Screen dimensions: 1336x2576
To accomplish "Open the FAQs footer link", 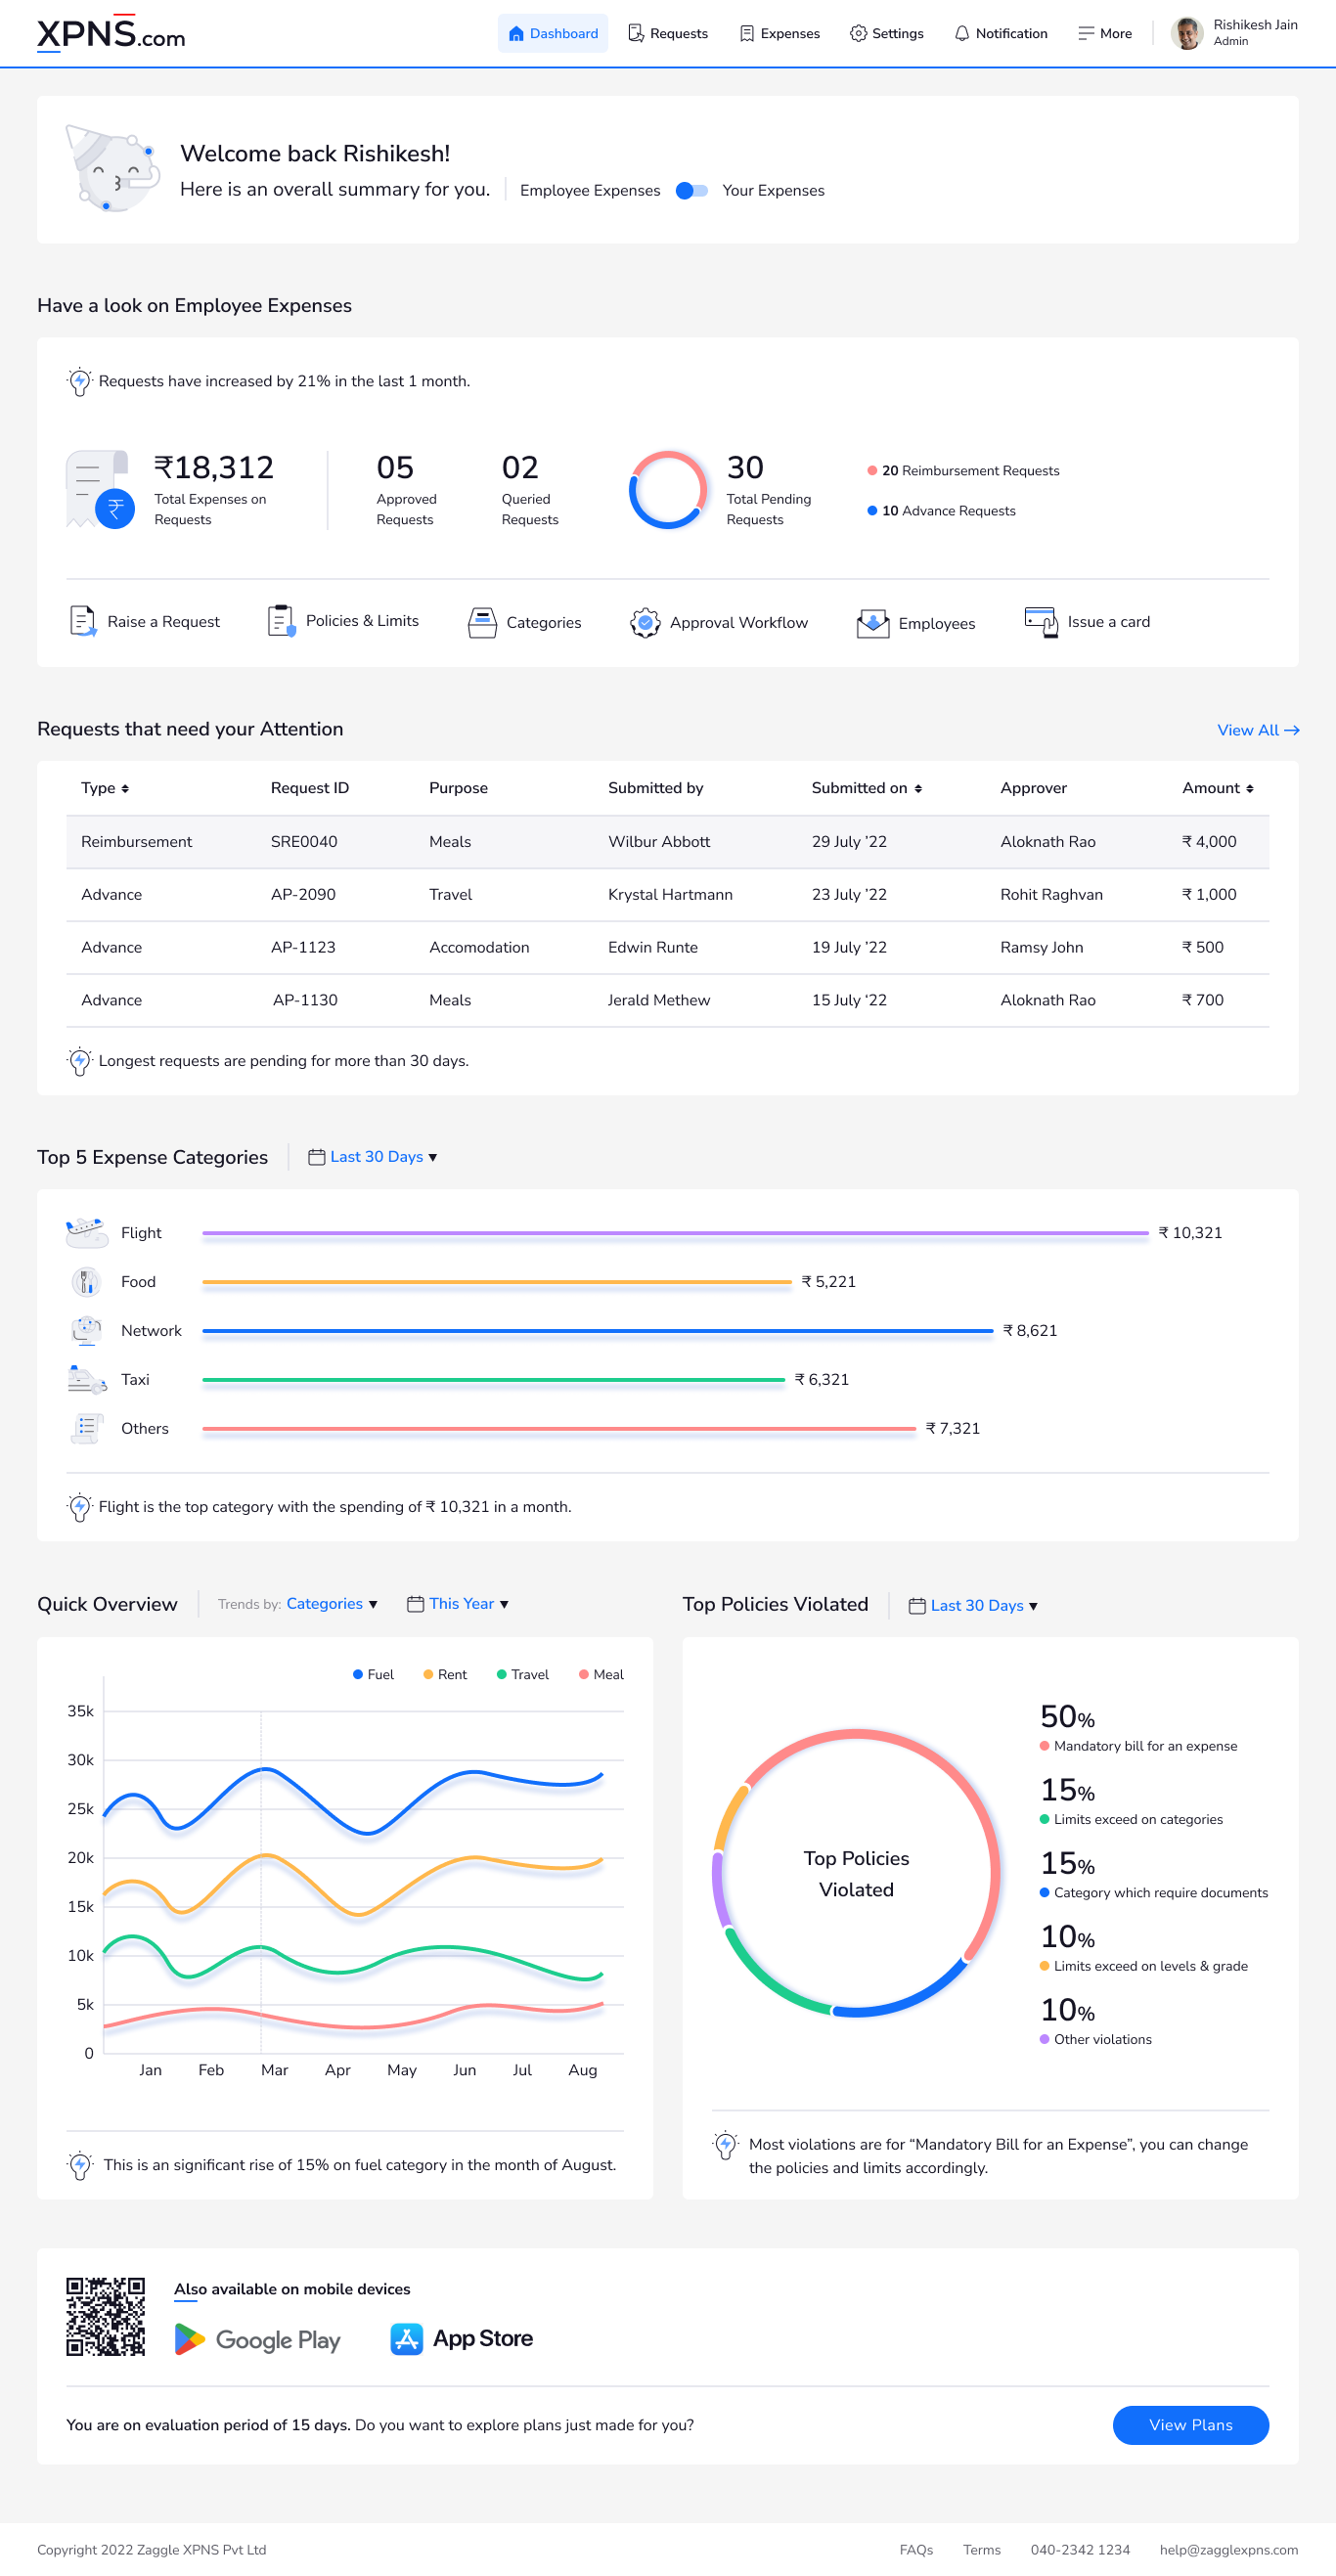I will point(916,2550).
